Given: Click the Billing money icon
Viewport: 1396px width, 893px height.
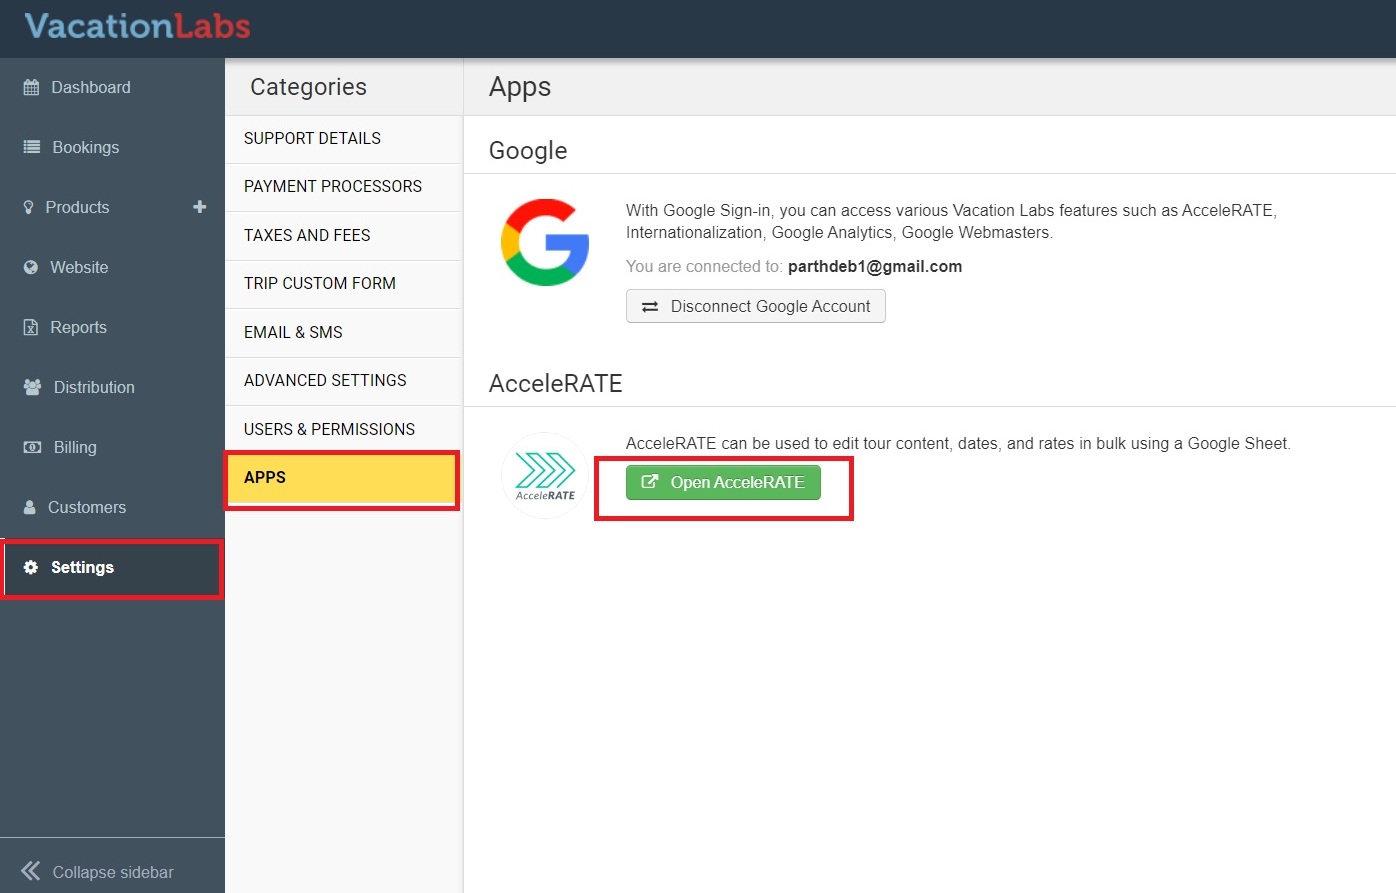Looking at the screenshot, I should [x=32, y=448].
